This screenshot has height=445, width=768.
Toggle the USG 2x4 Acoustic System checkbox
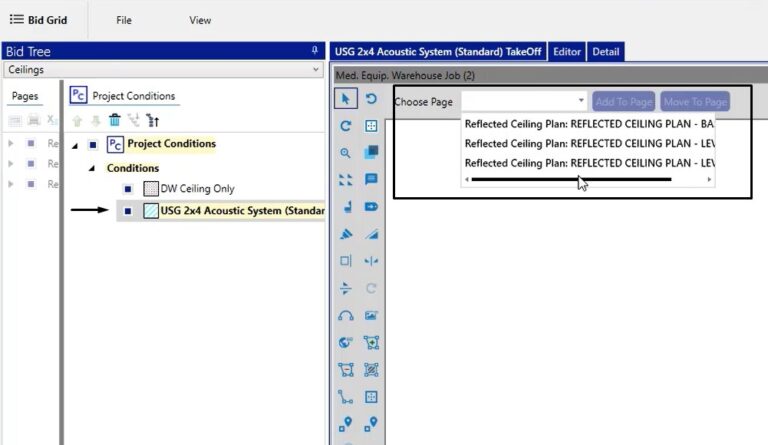click(128, 211)
